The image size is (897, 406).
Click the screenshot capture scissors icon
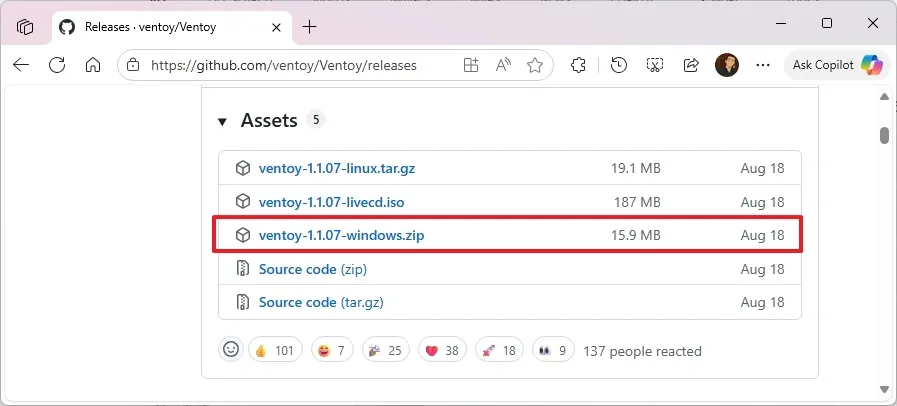point(655,65)
